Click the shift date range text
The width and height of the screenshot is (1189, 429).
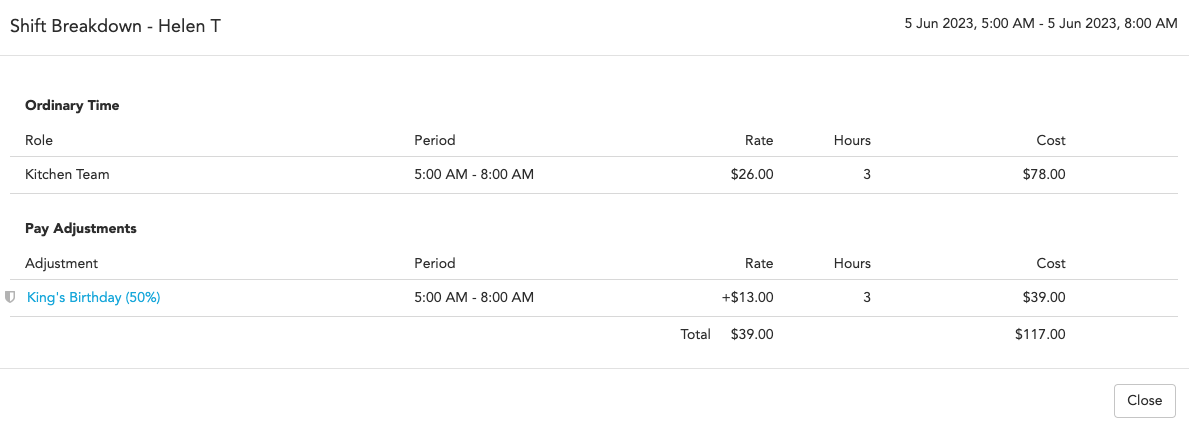pos(1040,24)
